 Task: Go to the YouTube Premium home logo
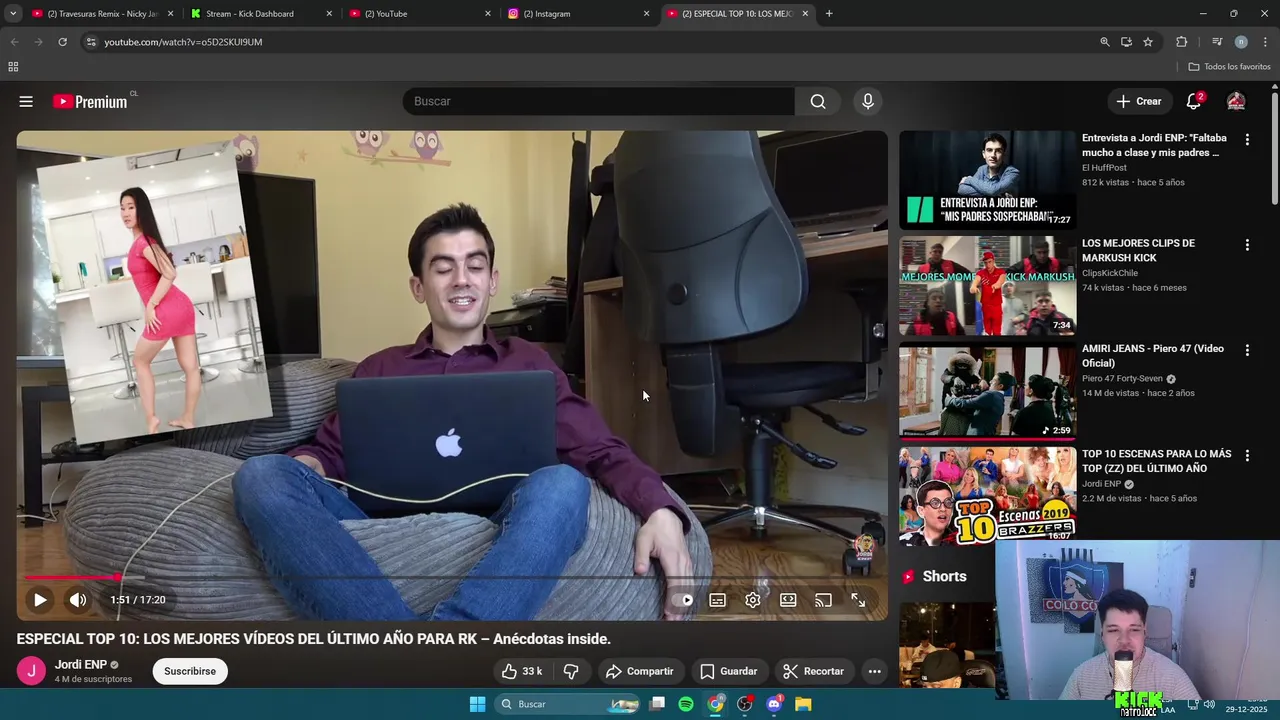click(x=90, y=101)
